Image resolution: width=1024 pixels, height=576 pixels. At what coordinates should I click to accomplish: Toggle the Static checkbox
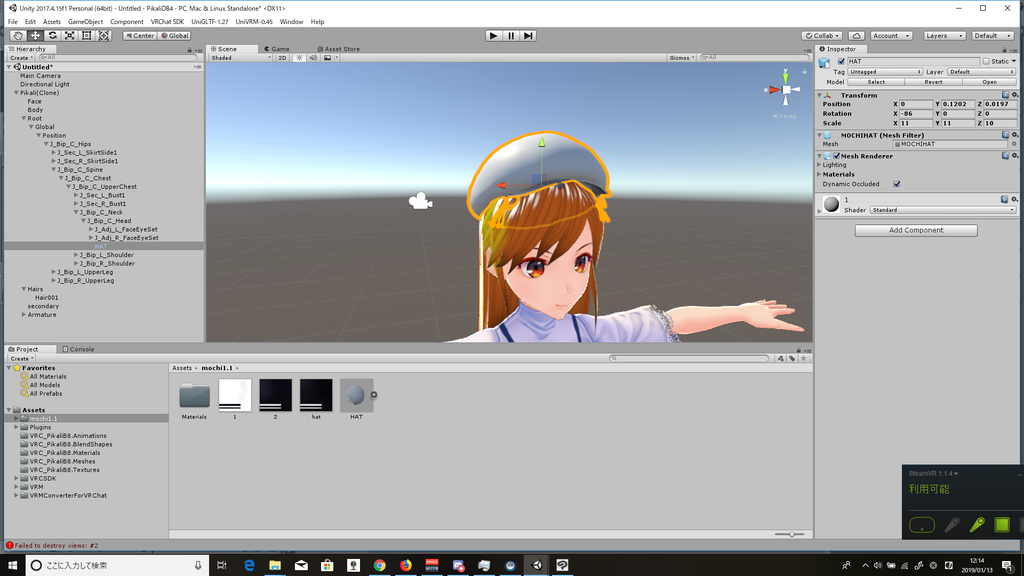[x=986, y=61]
